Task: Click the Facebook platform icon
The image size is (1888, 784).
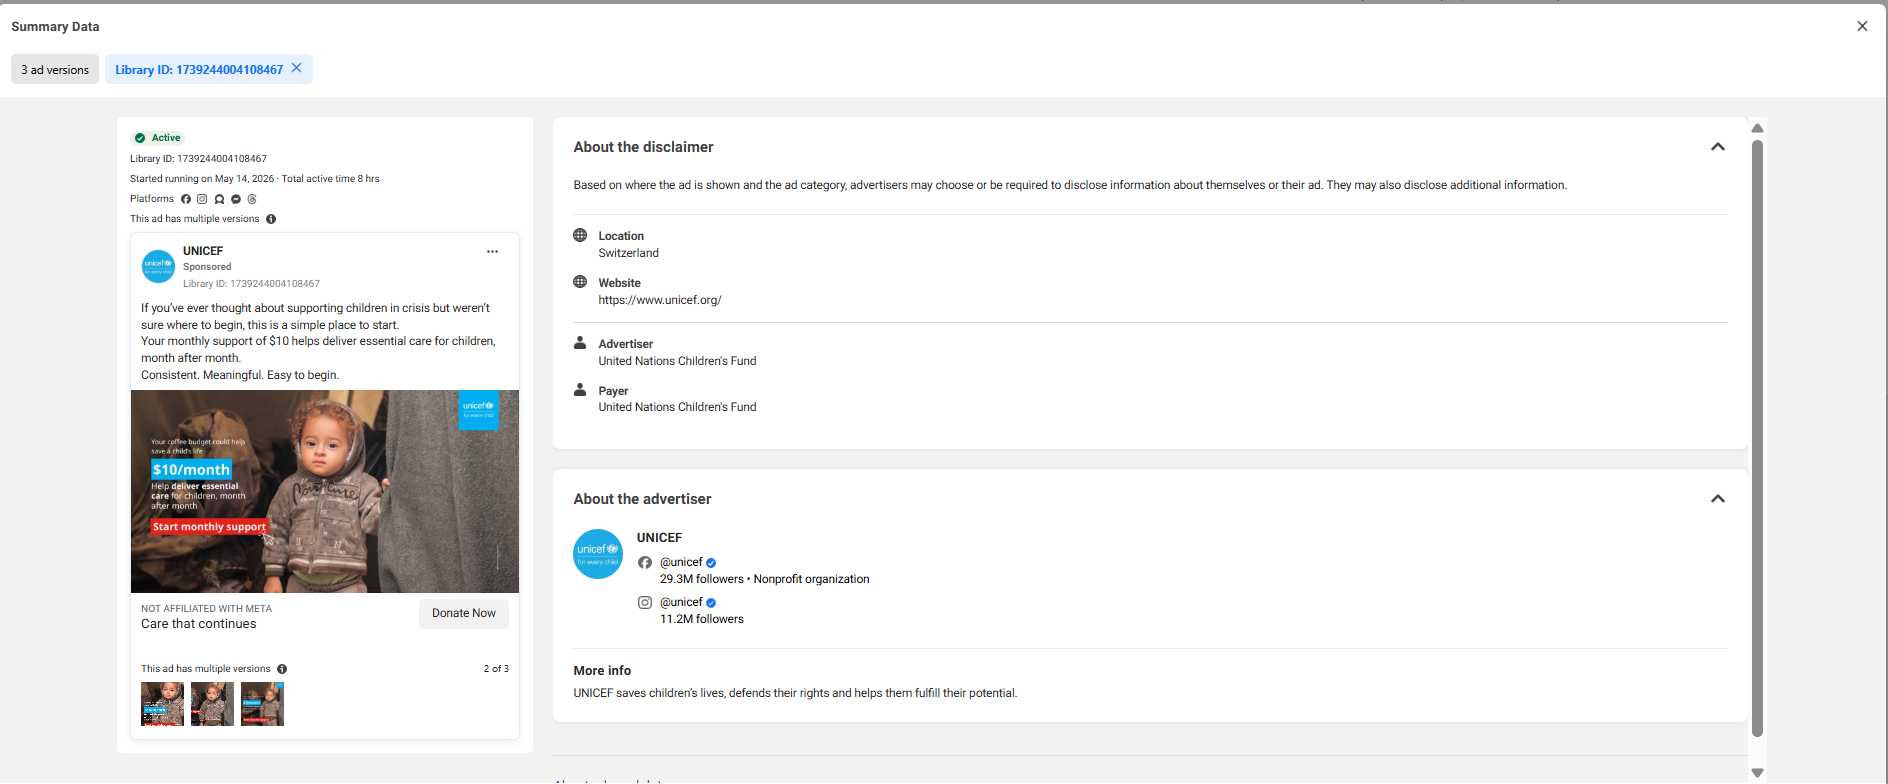Action: [186, 199]
